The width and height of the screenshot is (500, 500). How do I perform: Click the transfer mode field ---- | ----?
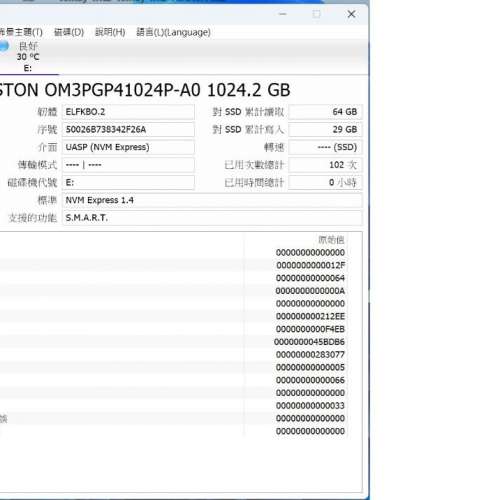[x=128, y=165]
